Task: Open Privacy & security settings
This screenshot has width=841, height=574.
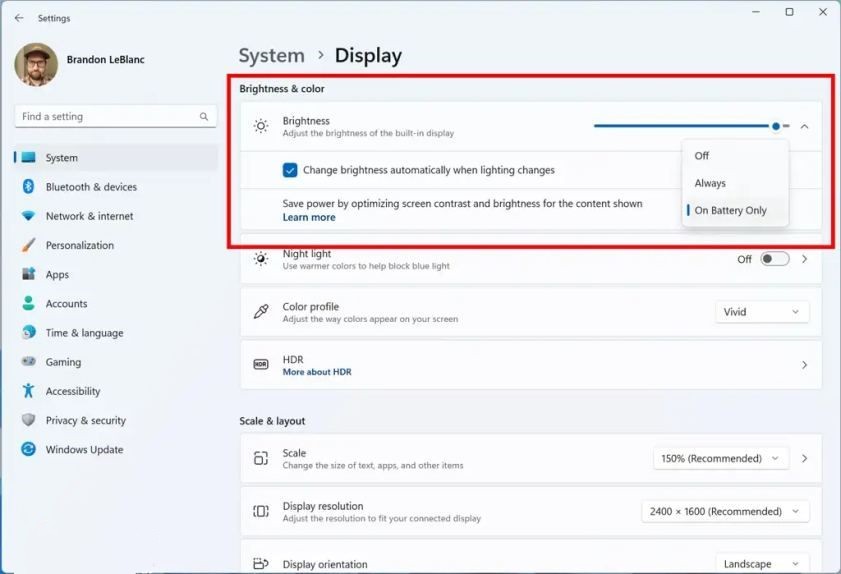Action: pos(85,420)
